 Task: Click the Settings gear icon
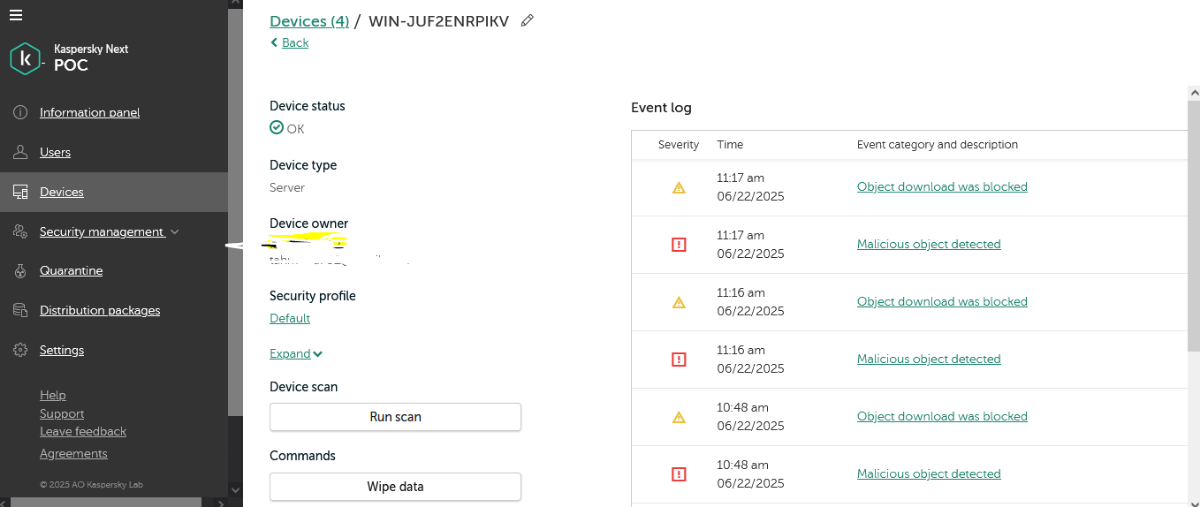point(19,350)
